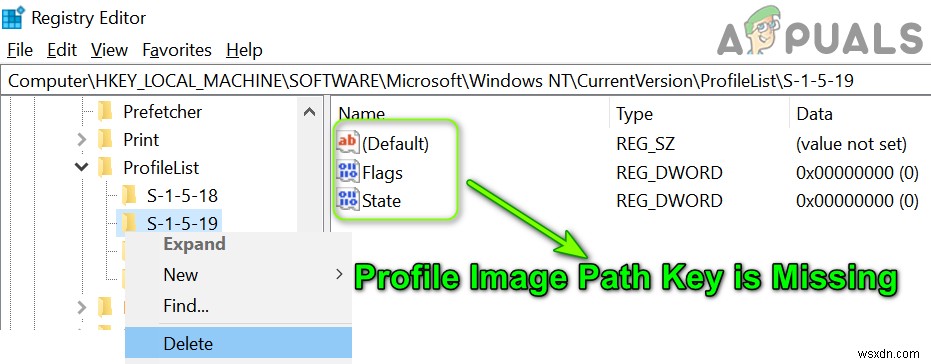Click the Prefetcher folder icon

pyautogui.click(x=105, y=112)
